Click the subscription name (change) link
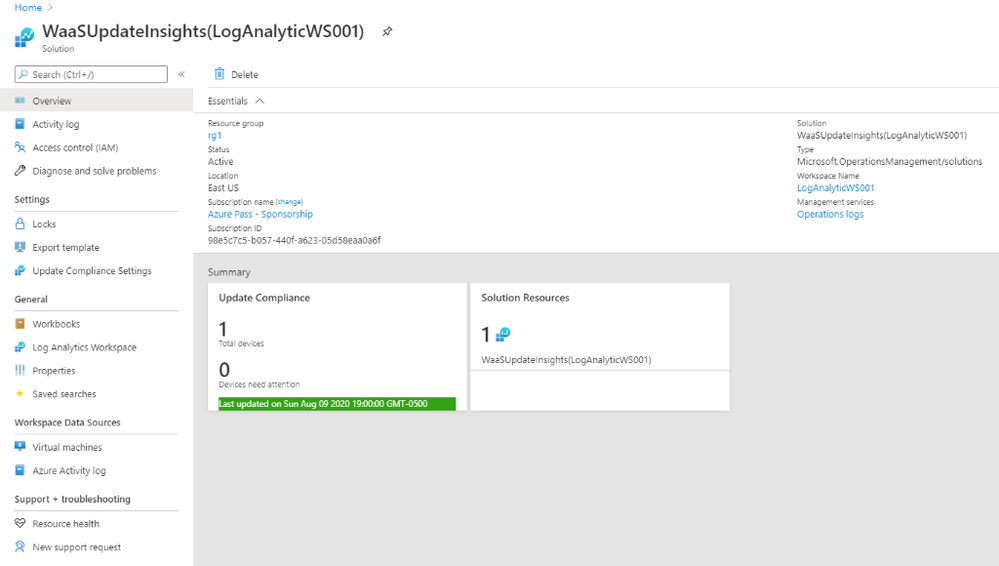This screenshot has width=999, height=566. [289, 202]
